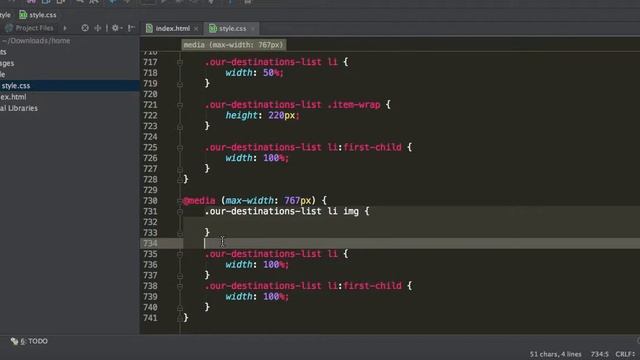Click 'width: 100%;' on line 739

pos(257,297)
